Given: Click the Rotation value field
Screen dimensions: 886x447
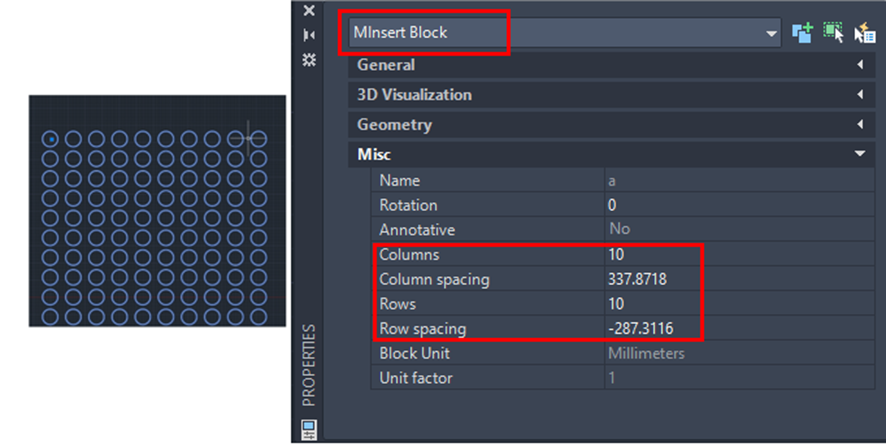Looking at the screenshot, I should coord(739,205).
